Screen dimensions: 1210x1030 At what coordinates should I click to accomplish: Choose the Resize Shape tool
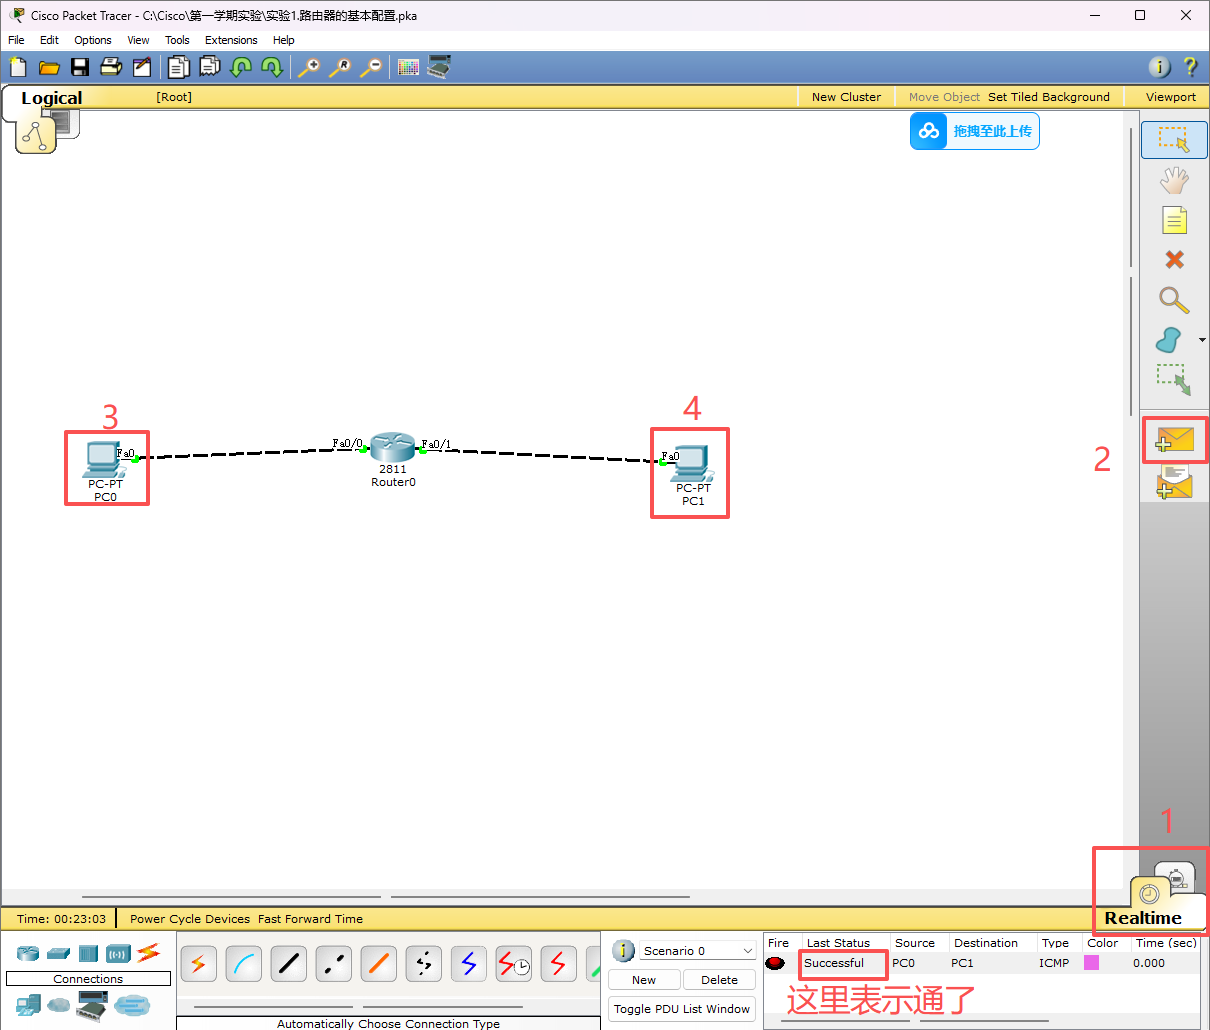pyautogui.click(x=1174, y=380)
